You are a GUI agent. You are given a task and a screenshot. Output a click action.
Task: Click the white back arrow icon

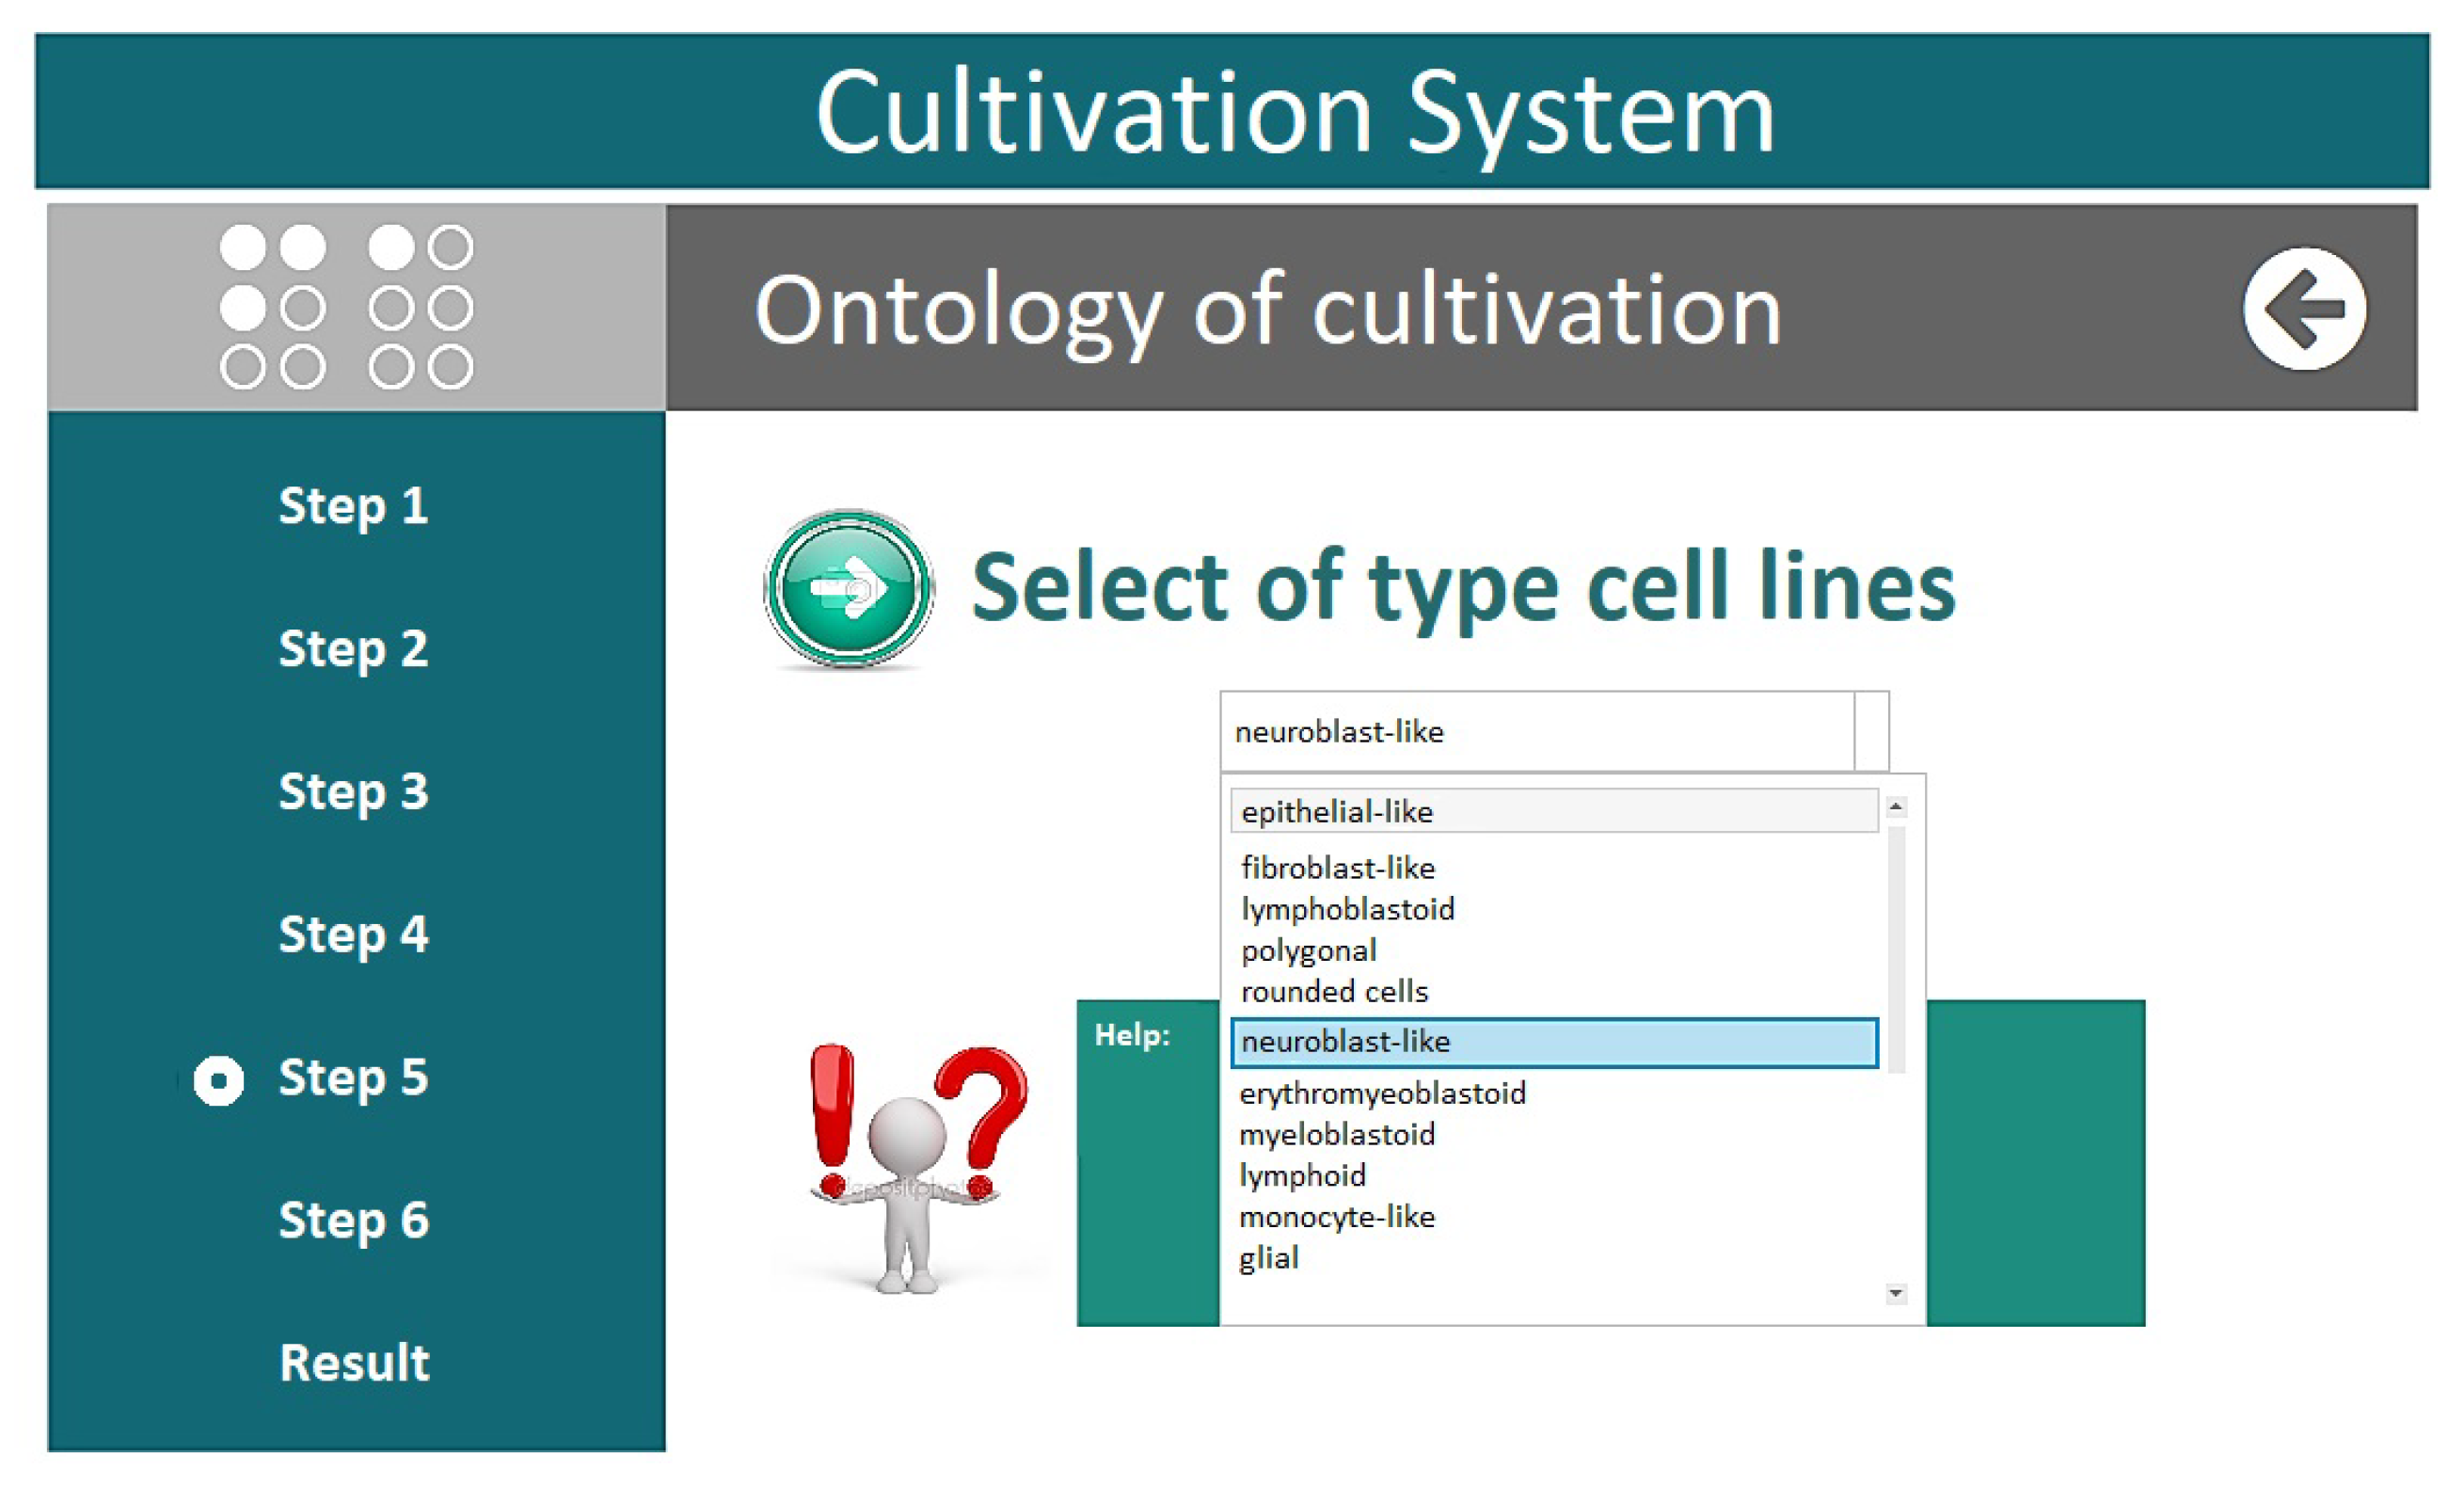click(x=2303, y=309)
